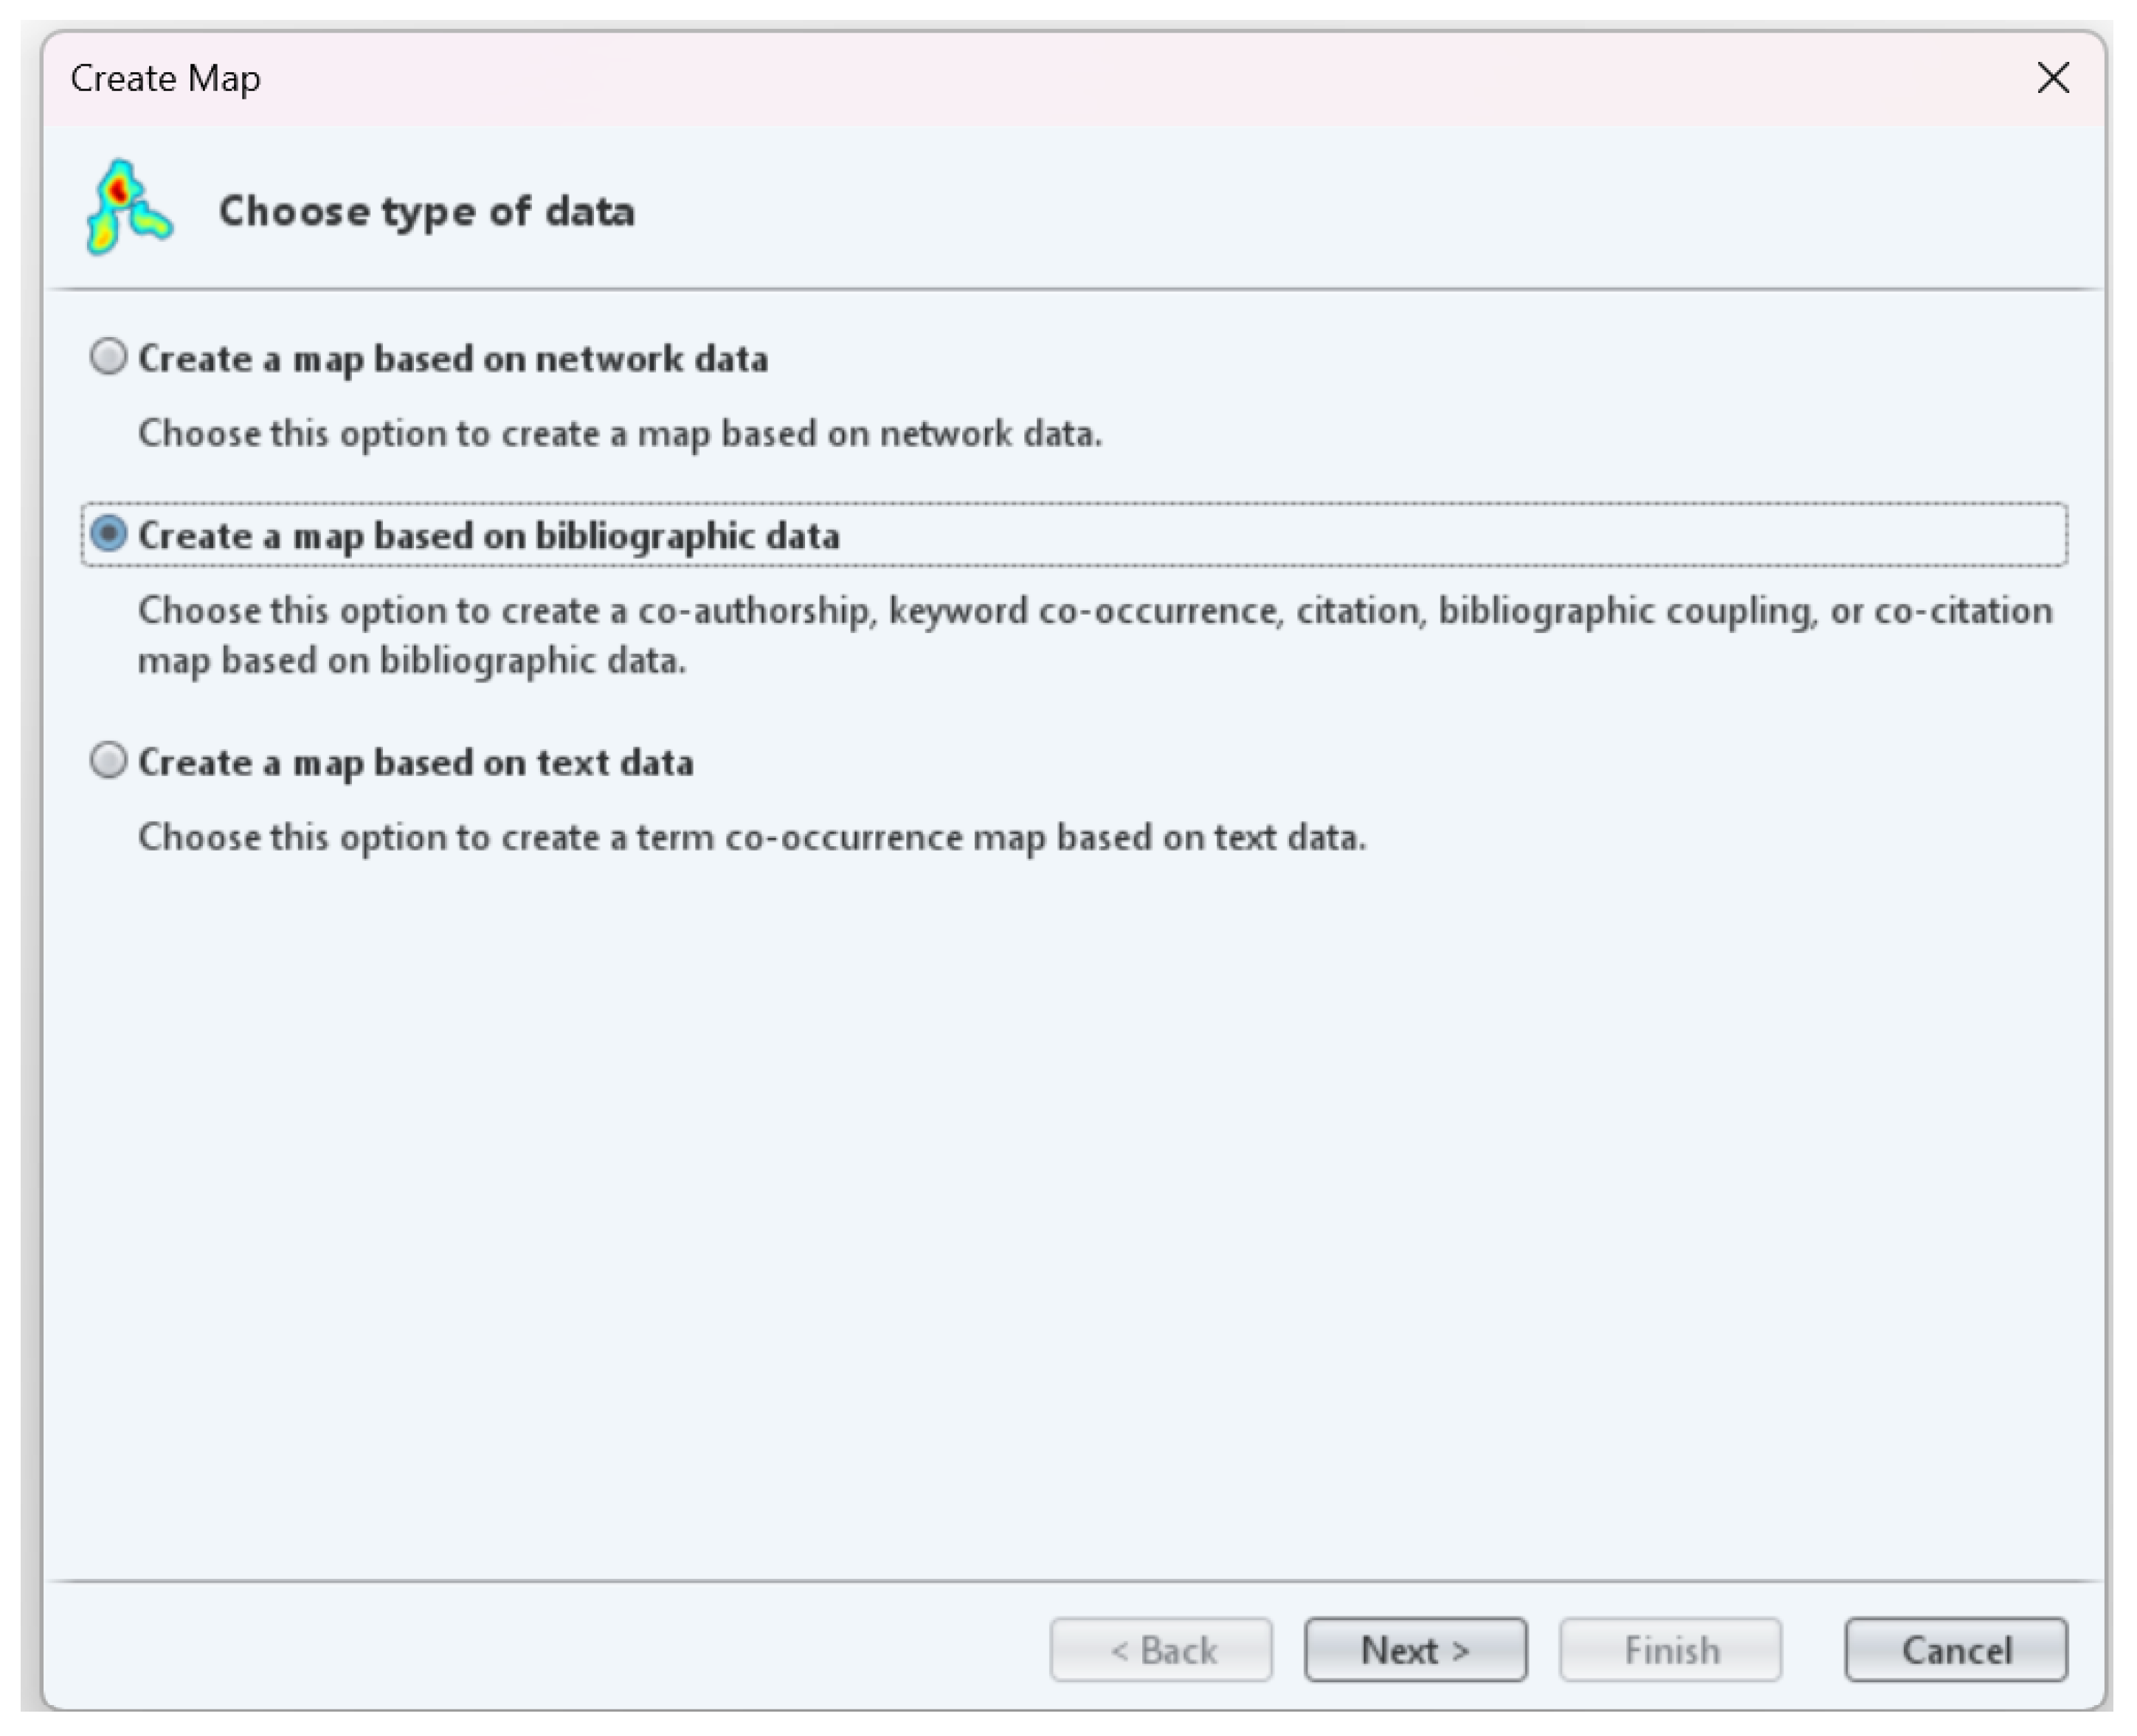Image resolution: width=2137 pixels, height=1736 pixels.
Task: Click the "Create a map based on bibliographic data" label
Action: coord(488,536)
